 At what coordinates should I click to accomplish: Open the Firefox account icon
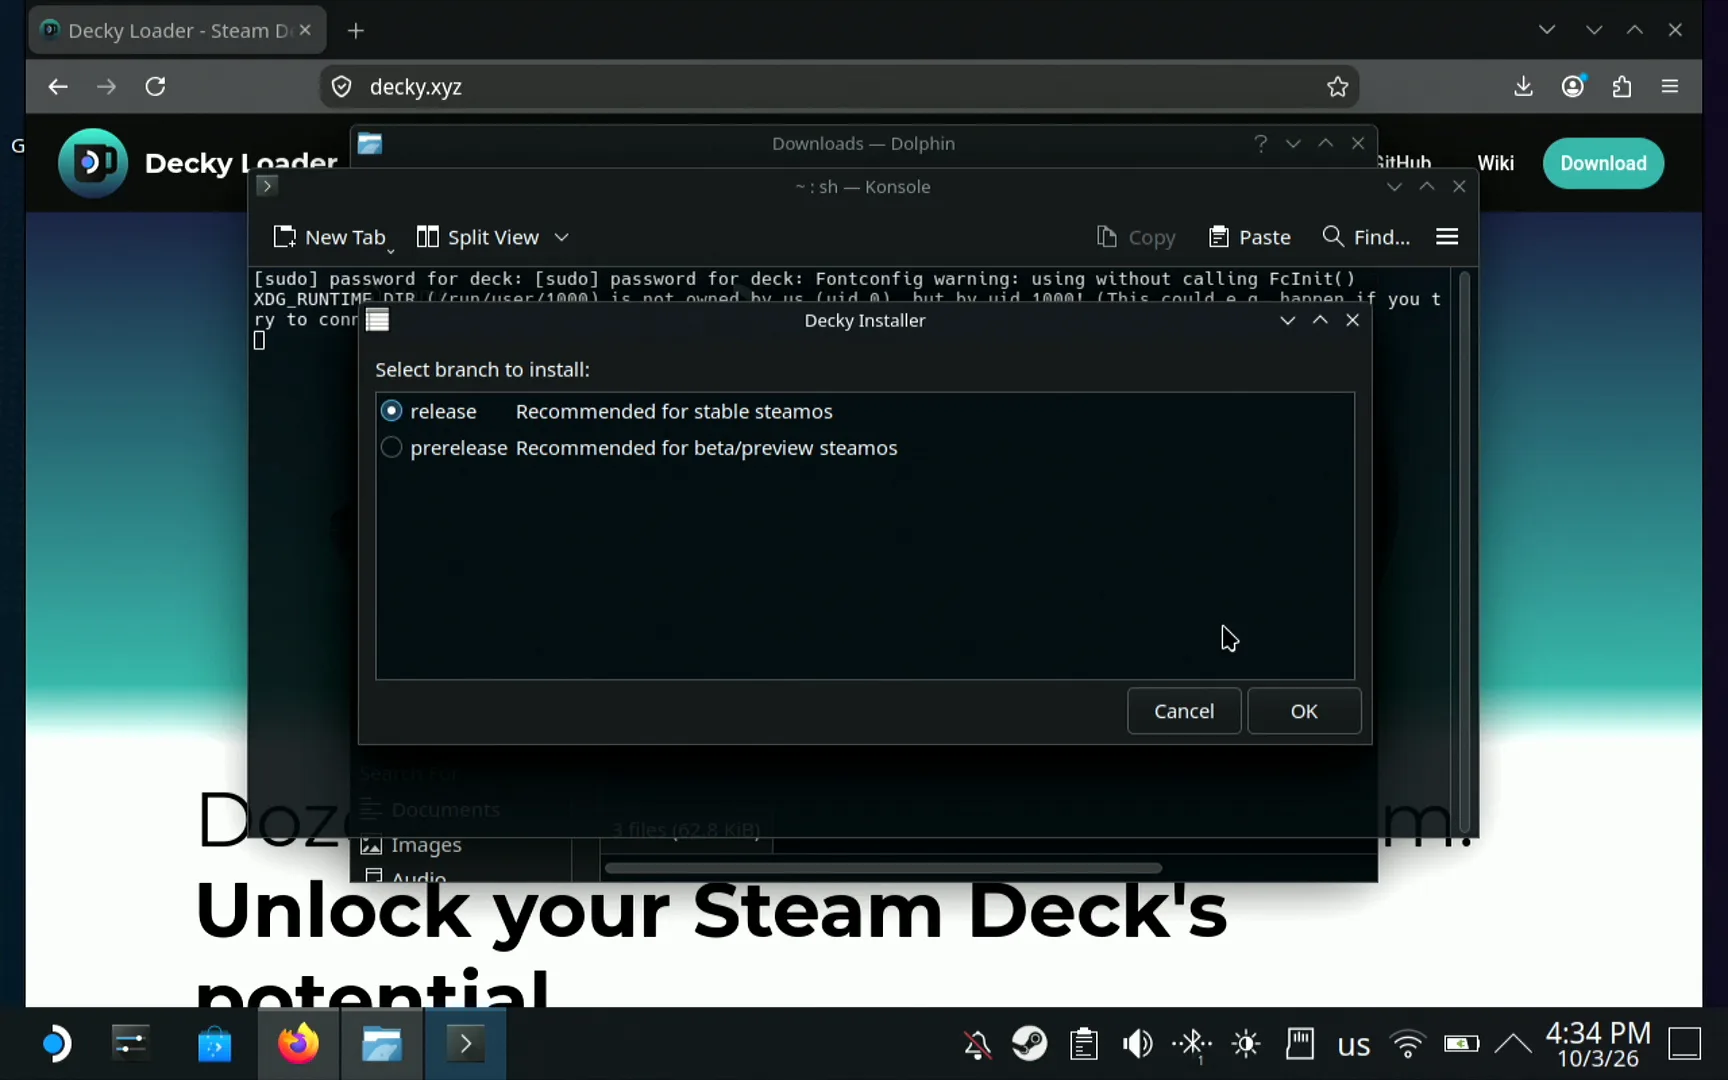1573,86
